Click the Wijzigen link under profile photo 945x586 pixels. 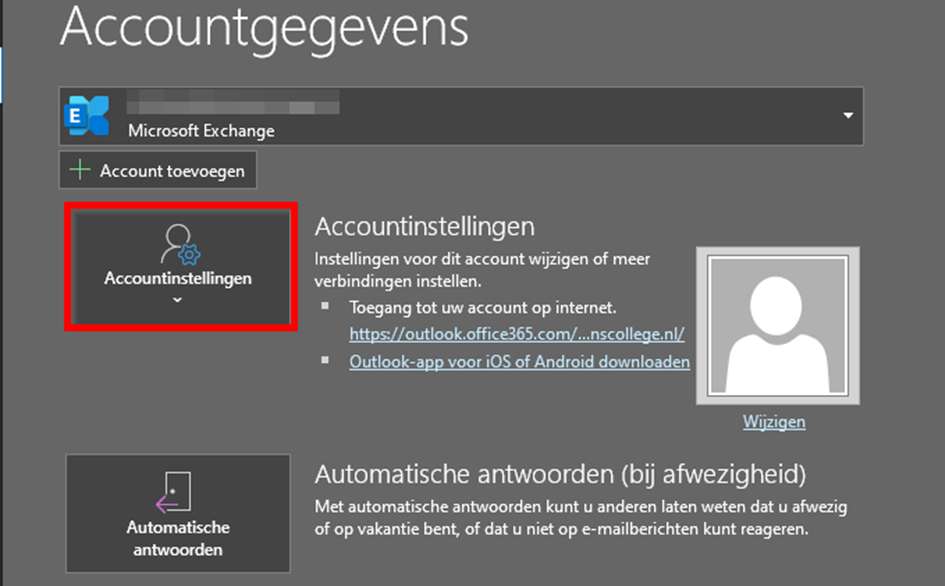(774, 421)
